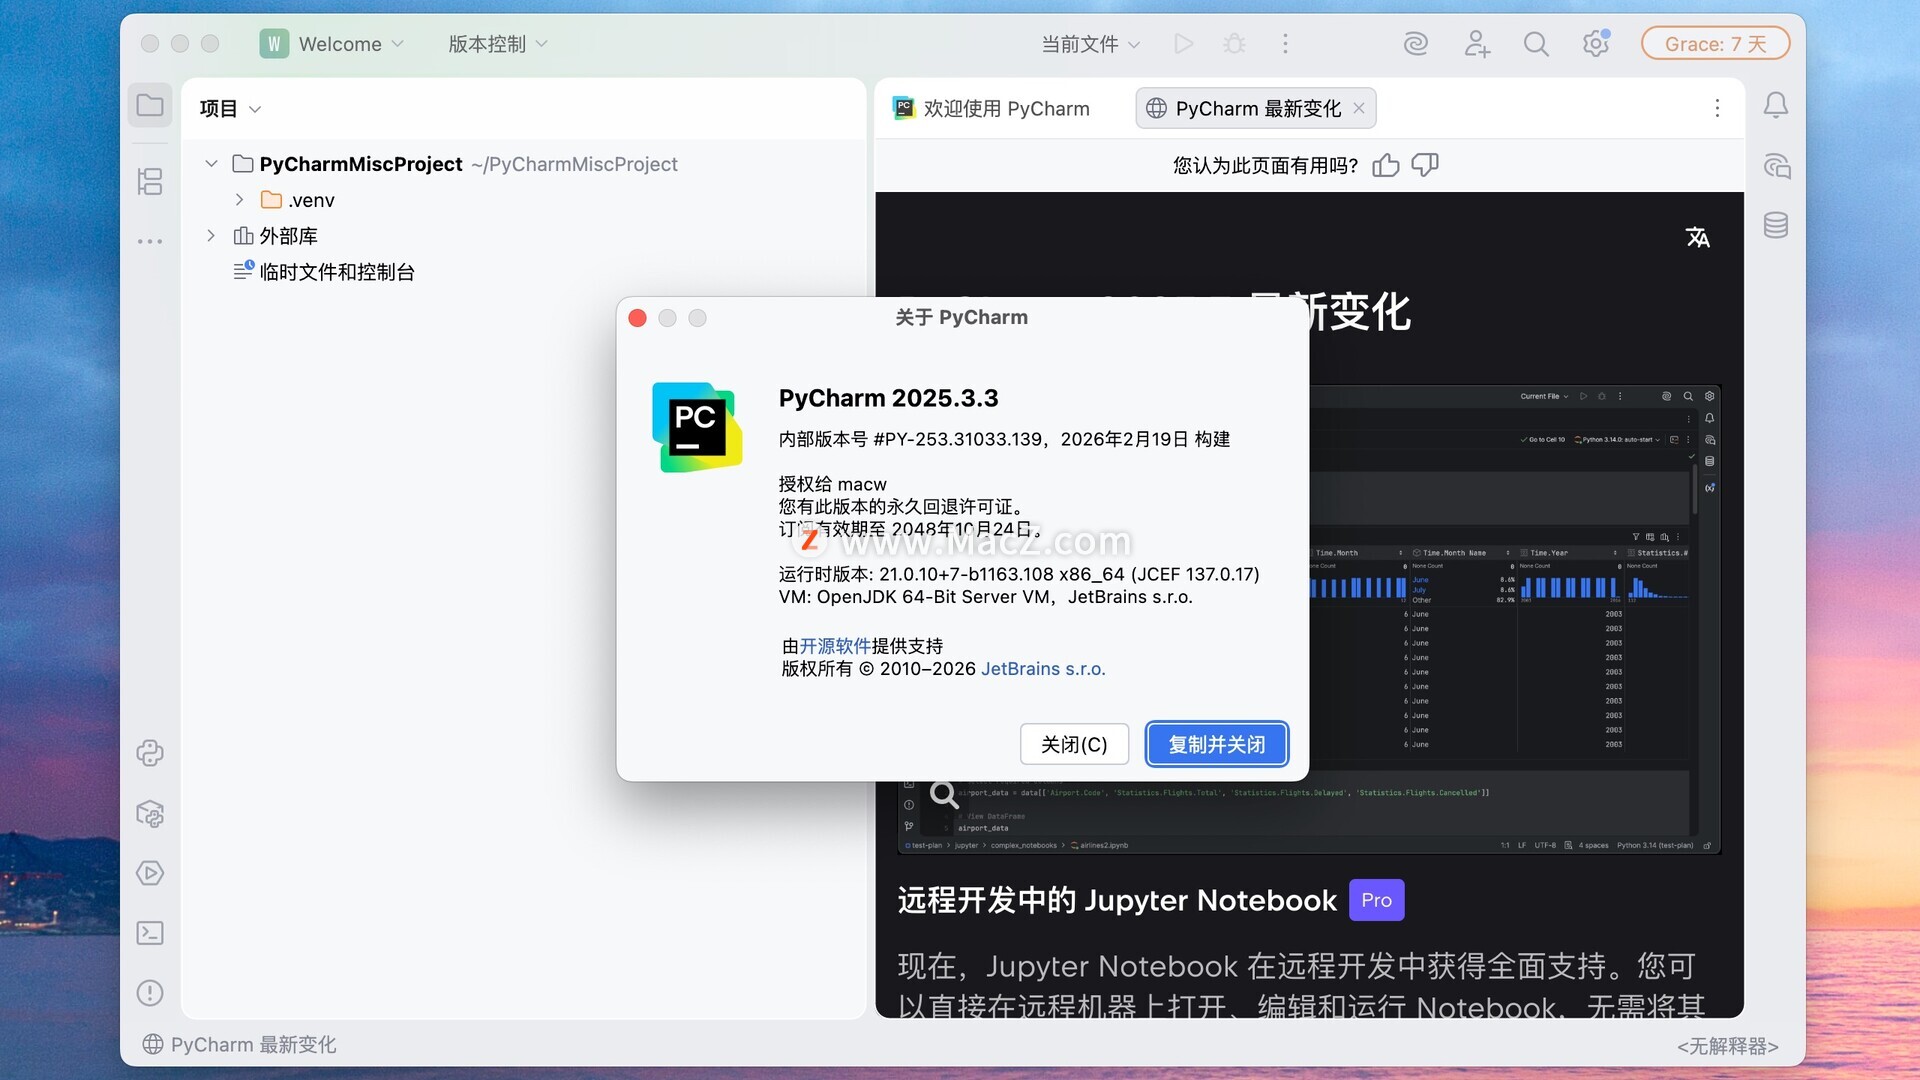Open the Database tool window icon
The image size is (1920, 1080).
1776,225
